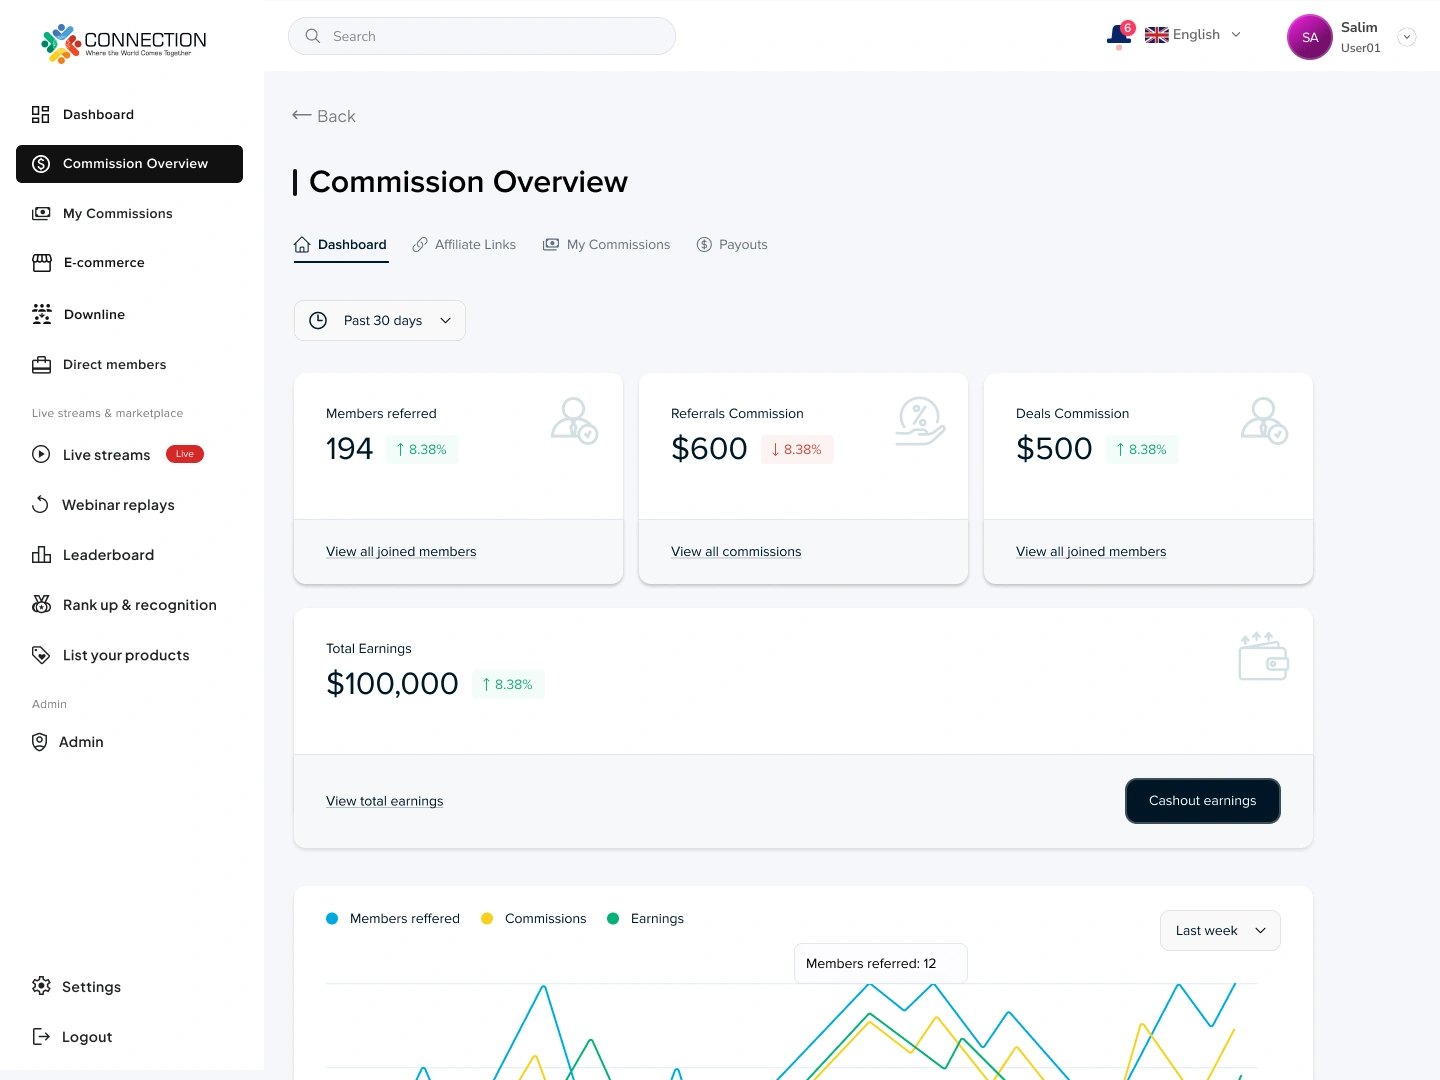
Task: Toggle Commissions yellow legend dot
Action: [x=487, y=919]
